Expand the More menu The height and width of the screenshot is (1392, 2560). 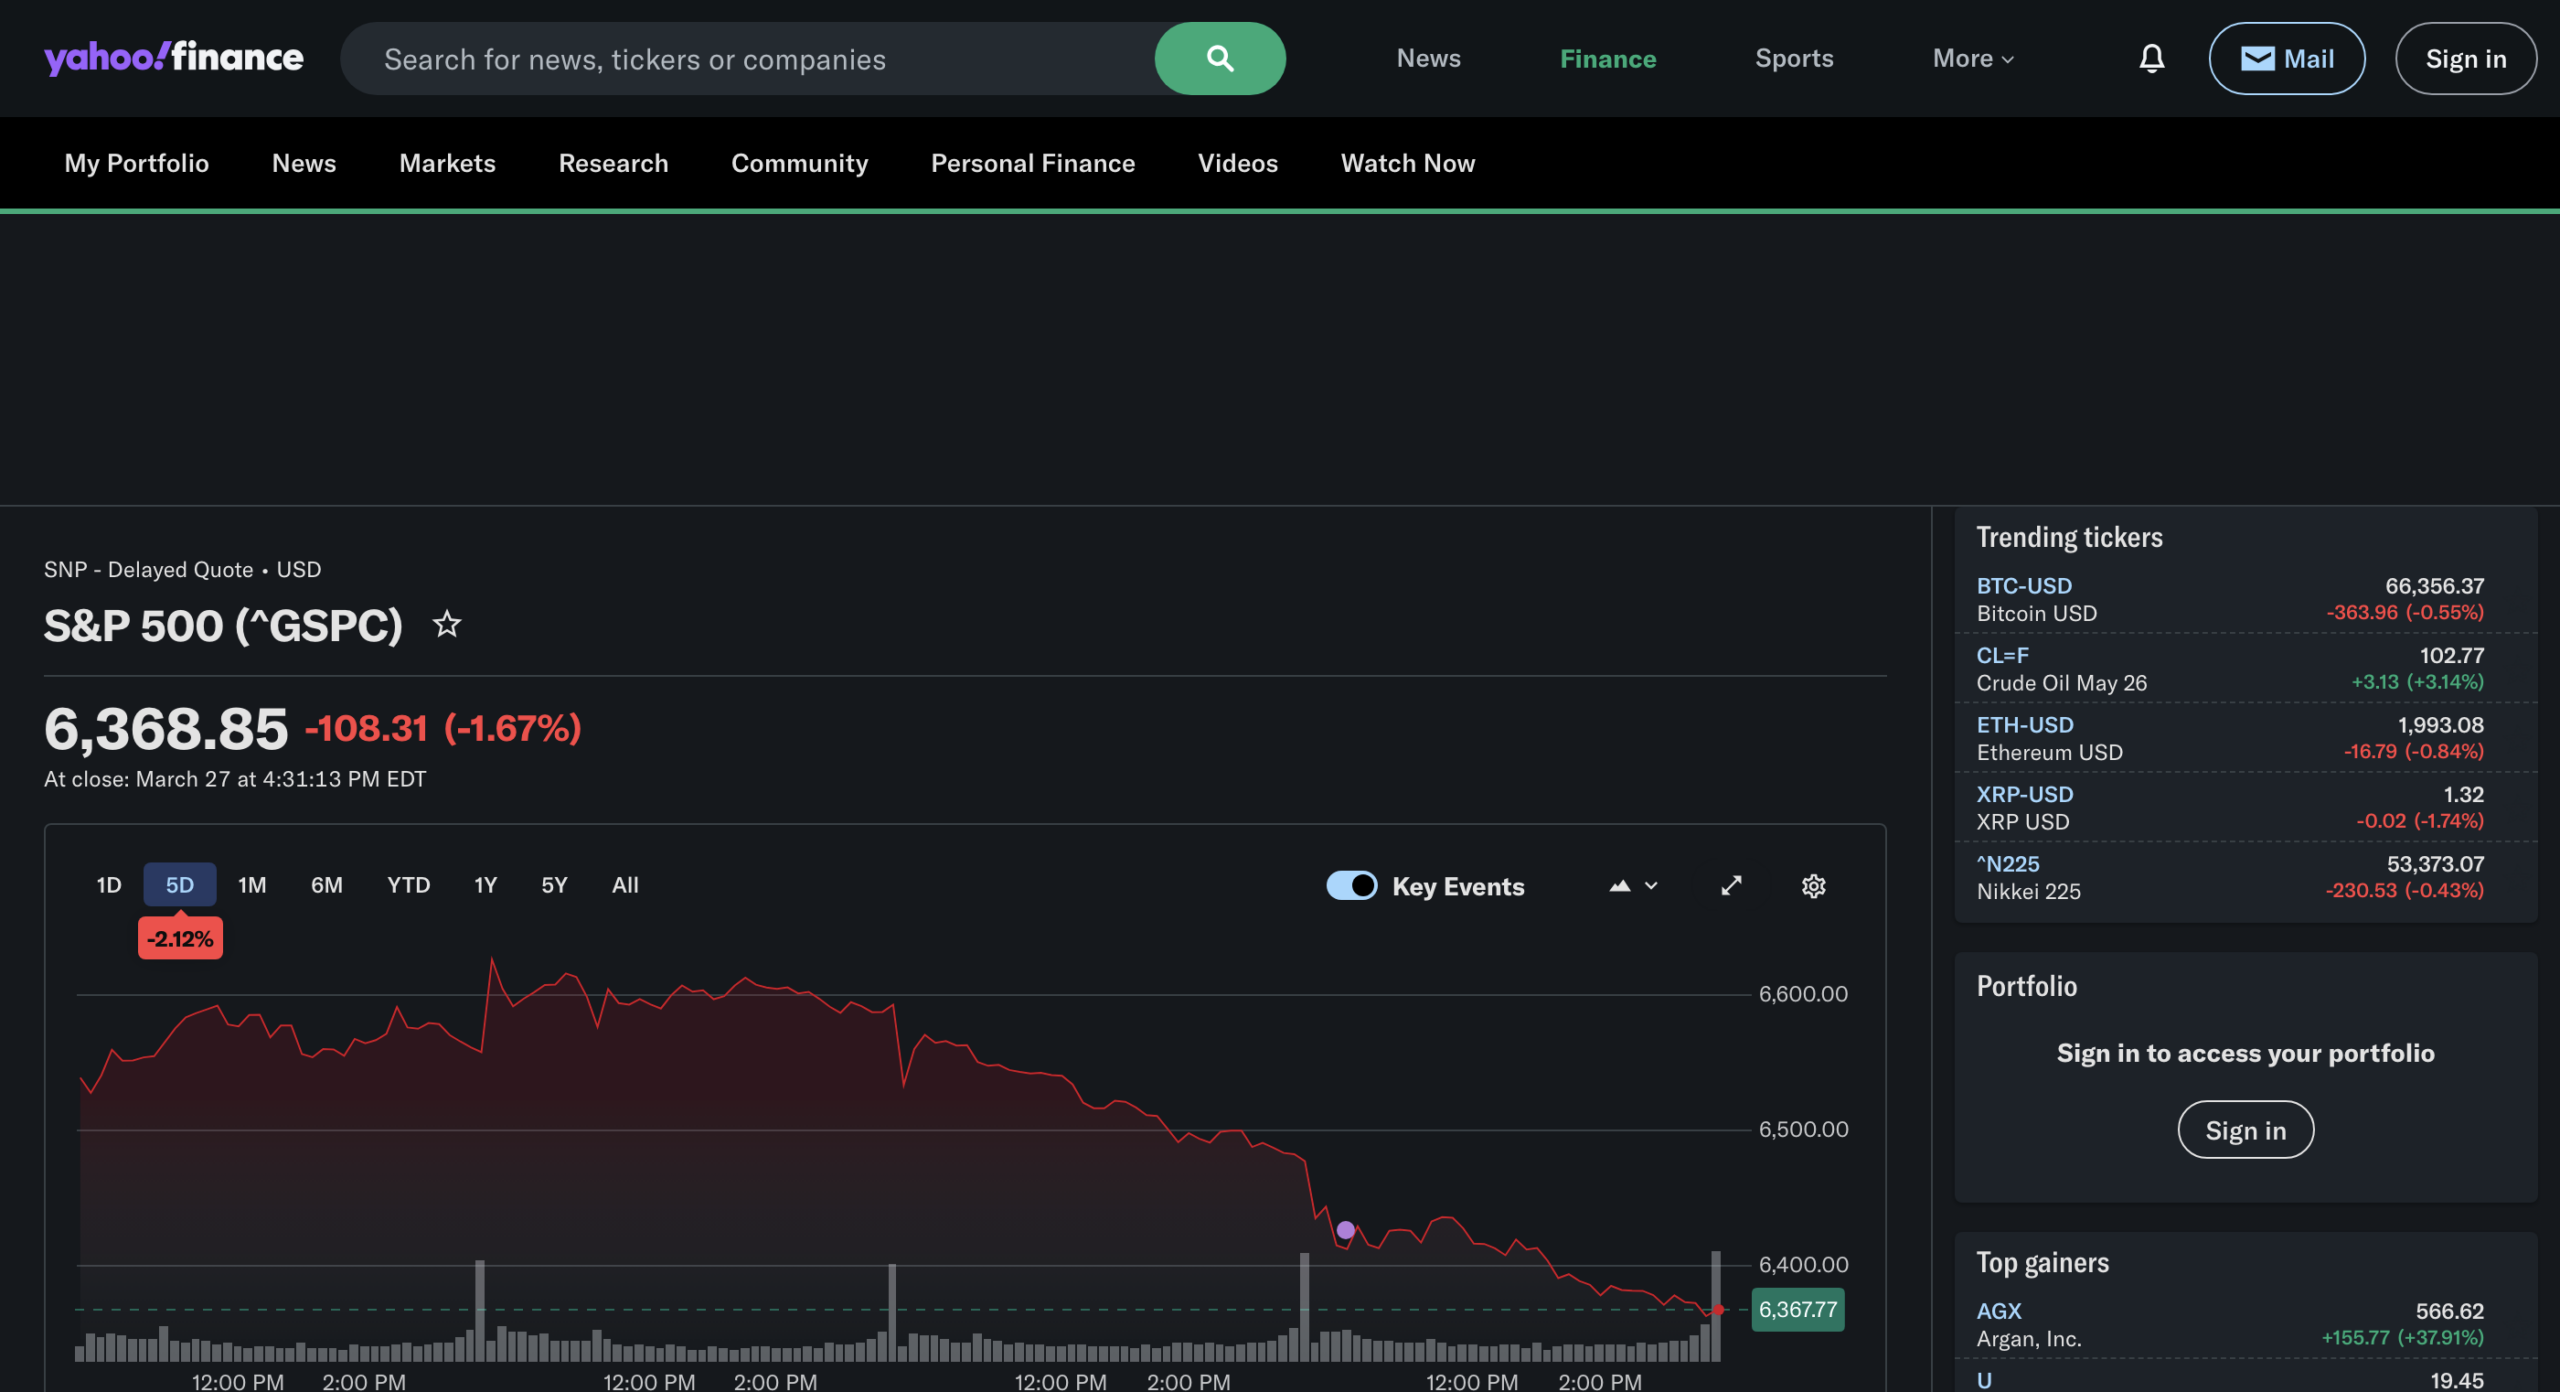pyautogui.click(x=1972, y=59)
